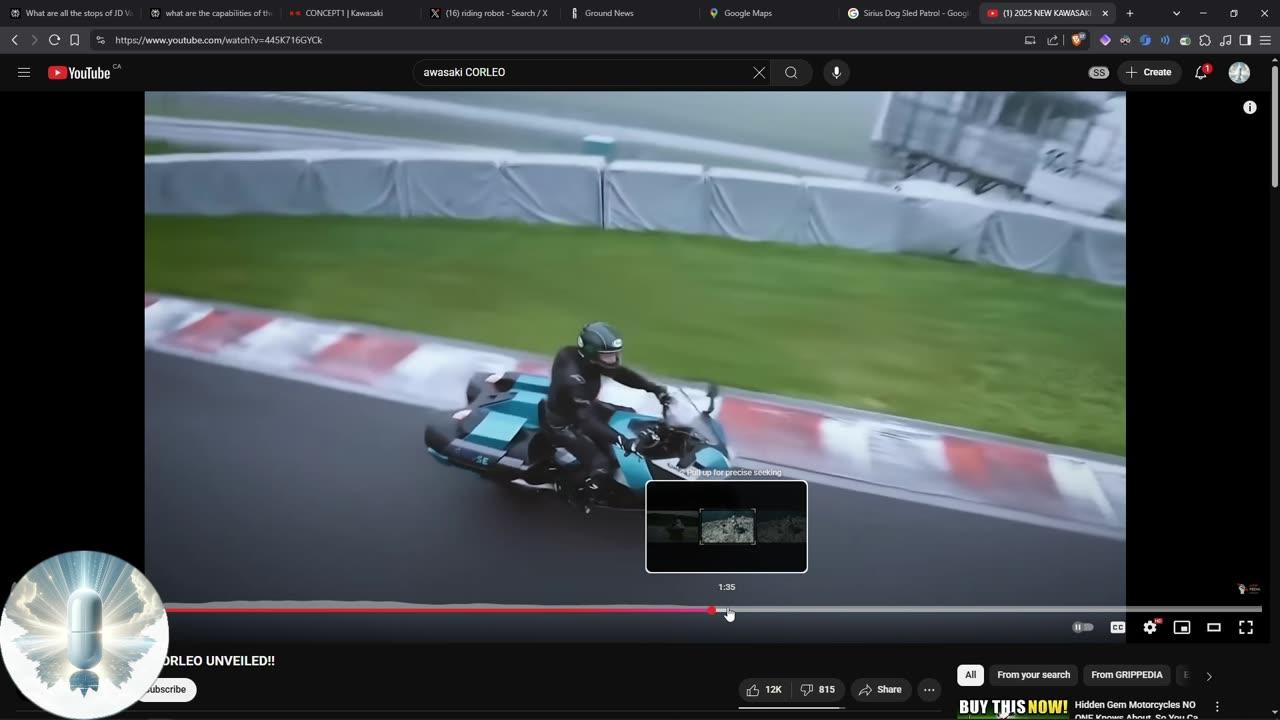The image size is (1280, 720).
Task: Open the purple diamond extension
Action: coord(1105,40)
